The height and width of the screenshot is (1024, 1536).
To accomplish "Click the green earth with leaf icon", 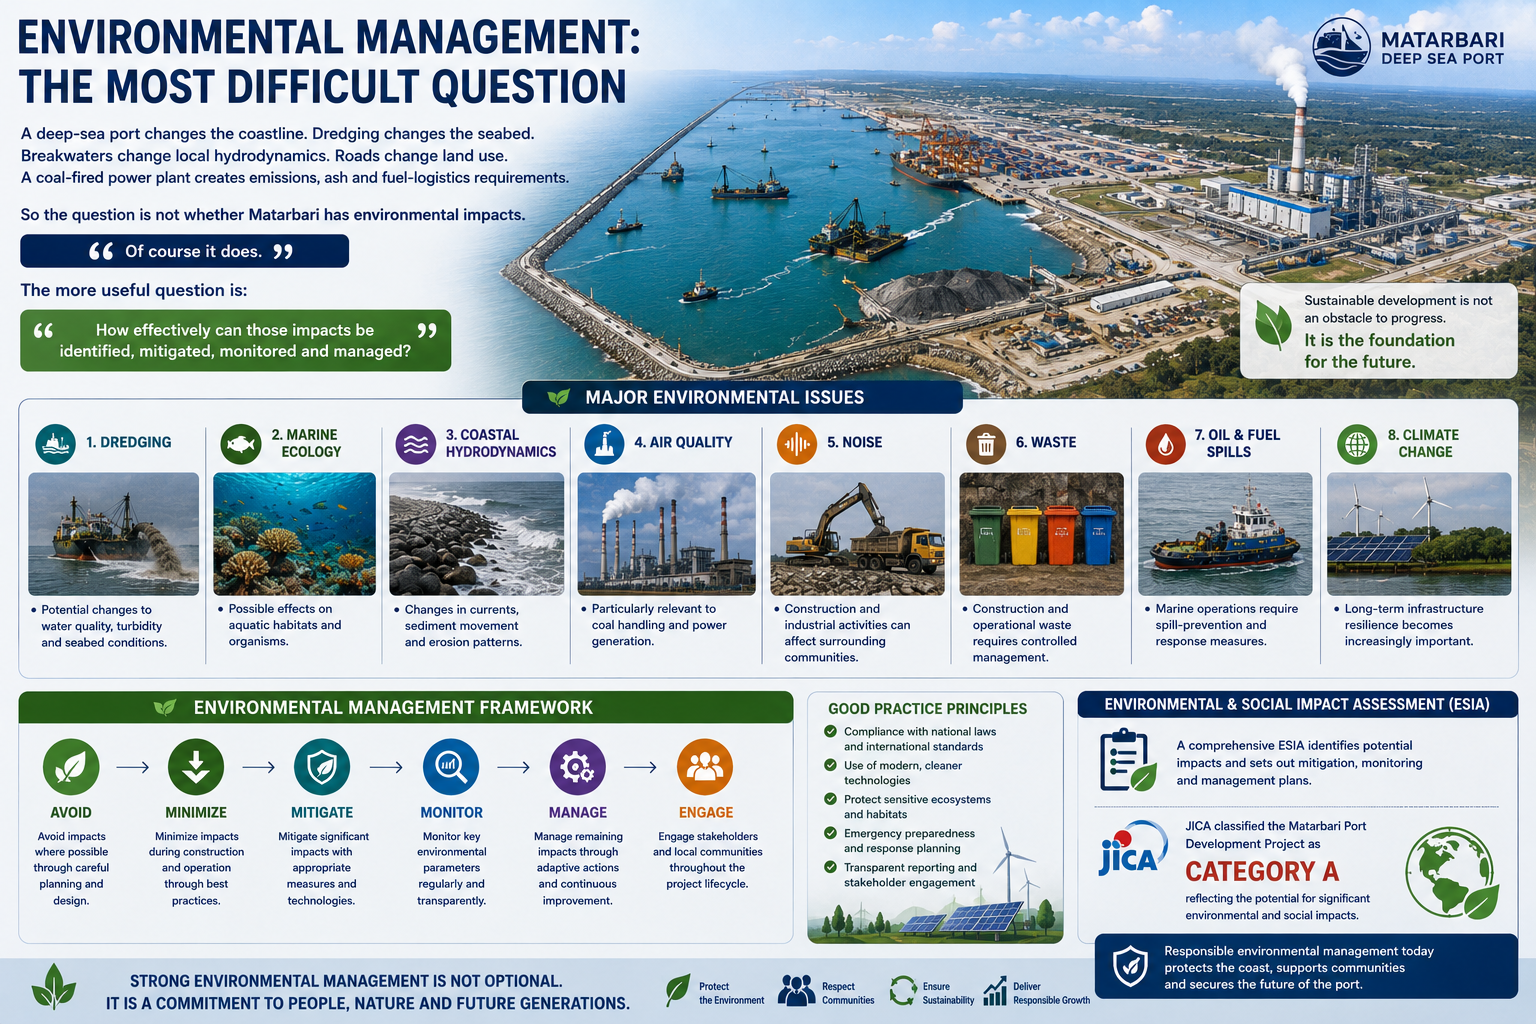I will 1452,873.
